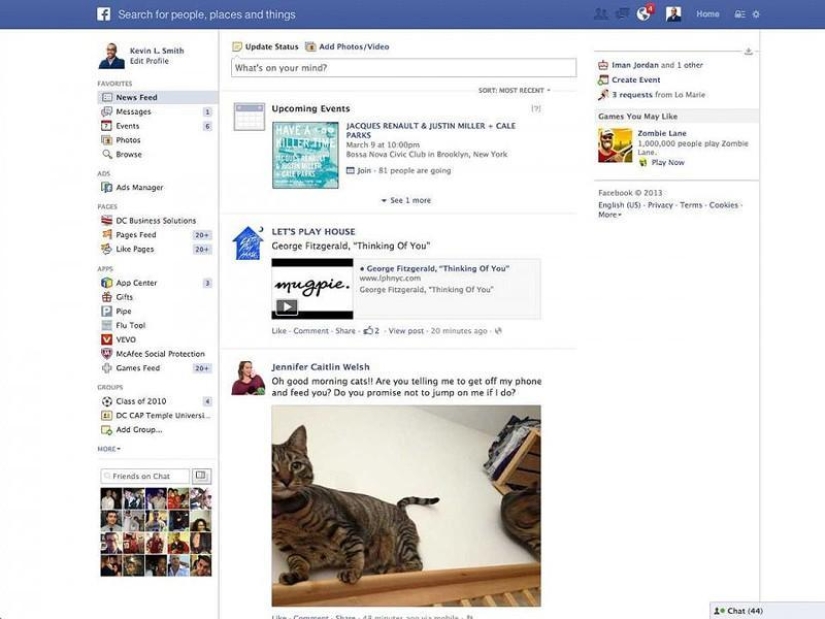Click Create Event link
The width and height of the screenshot is (825, 619).
pos(635,80)
